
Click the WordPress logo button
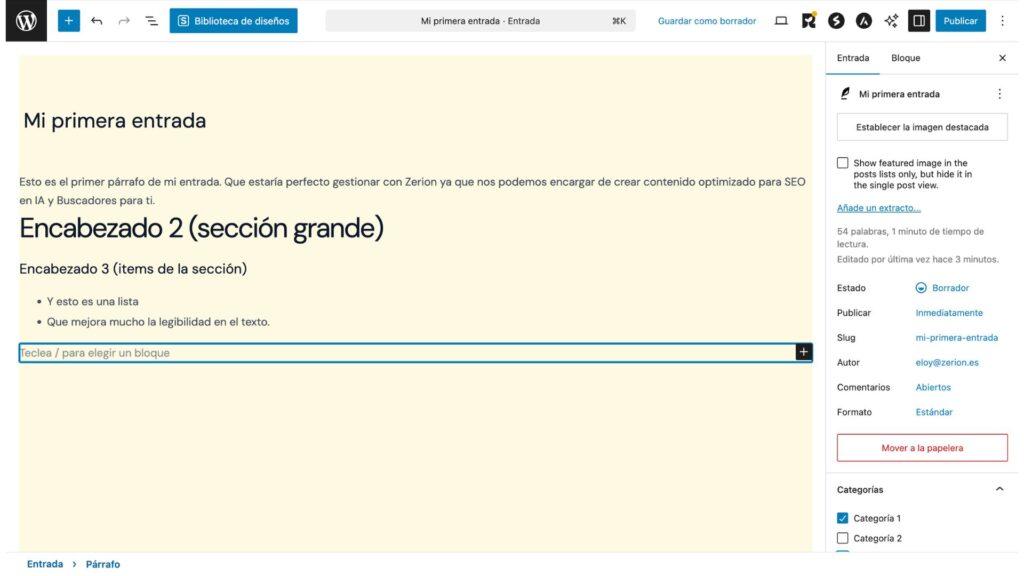(x=26, y=21)
